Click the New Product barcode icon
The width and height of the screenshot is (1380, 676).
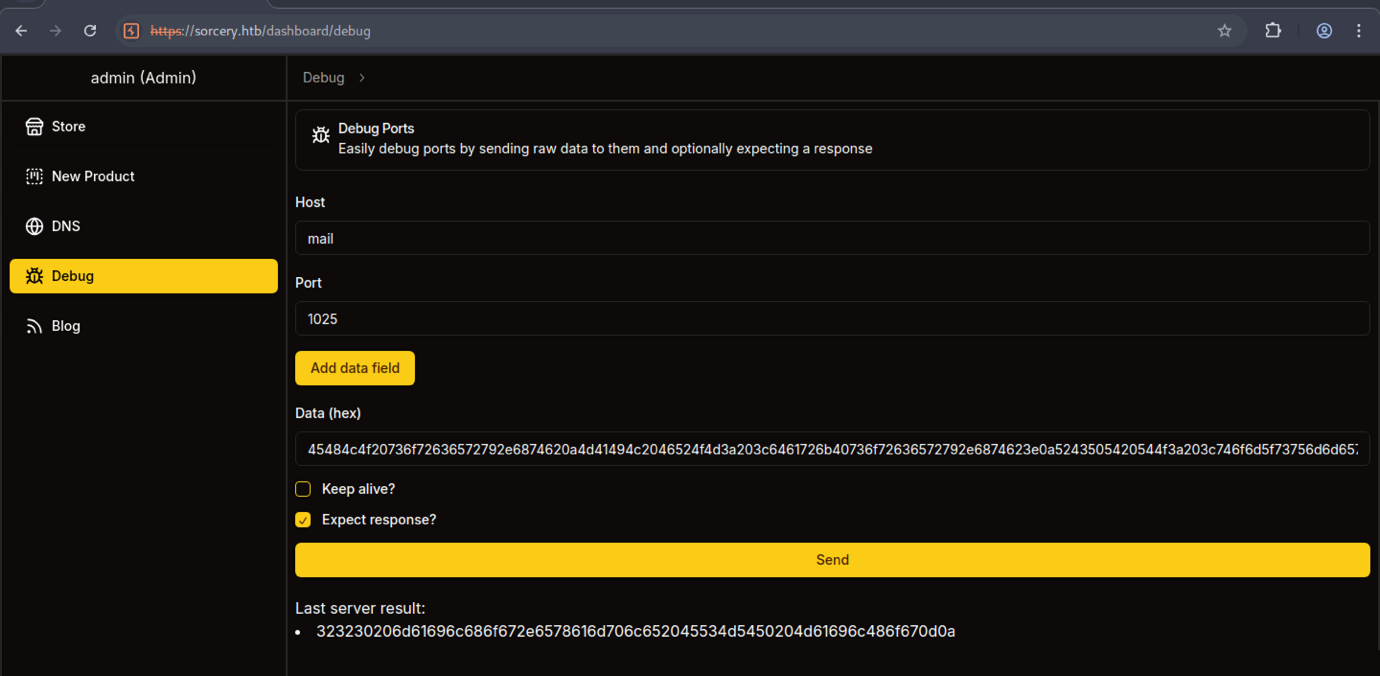coord(34,177)
